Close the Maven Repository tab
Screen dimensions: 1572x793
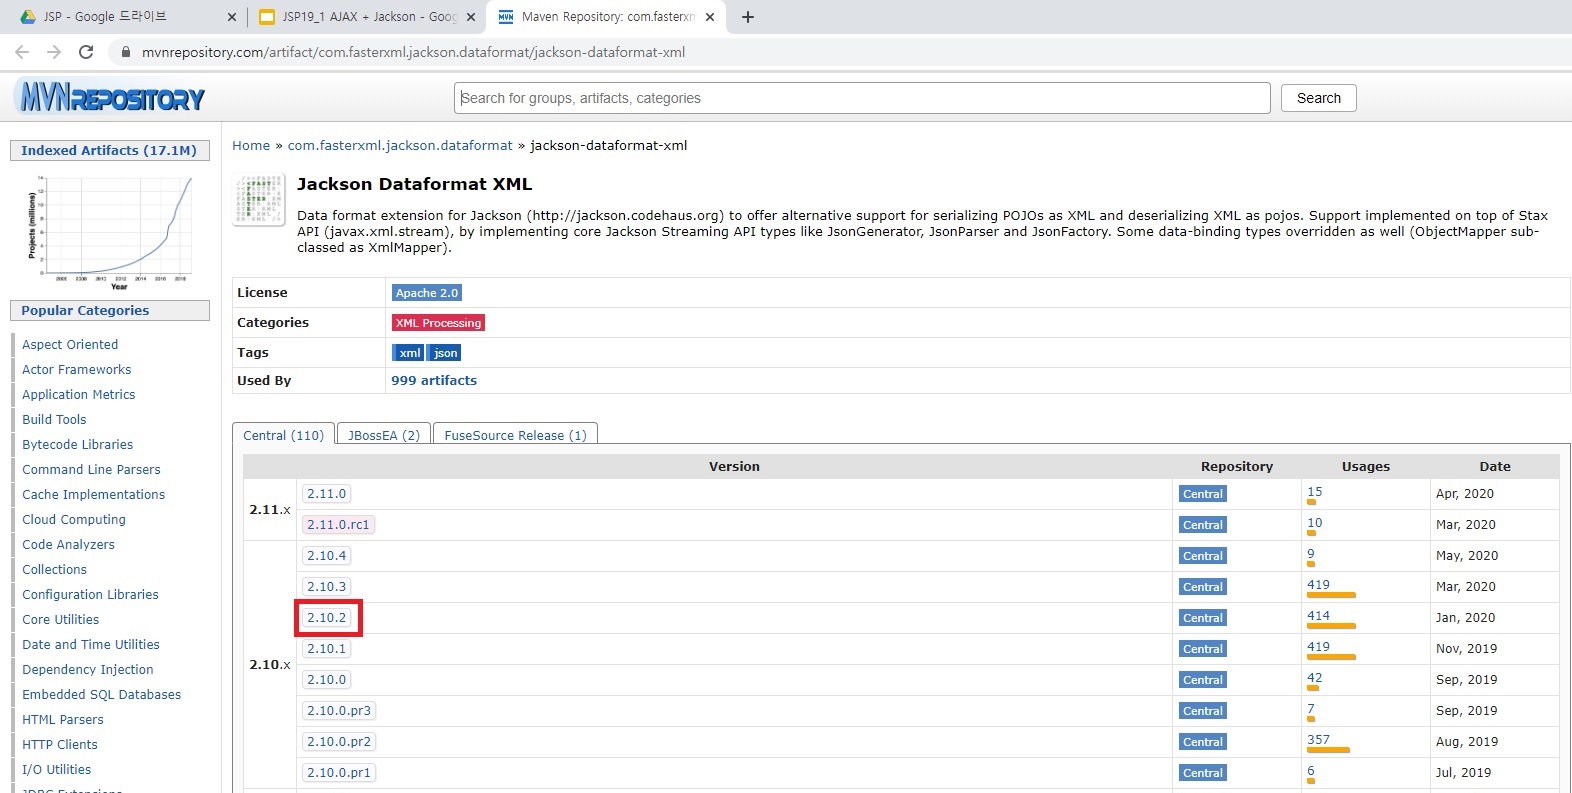point(710,17)
